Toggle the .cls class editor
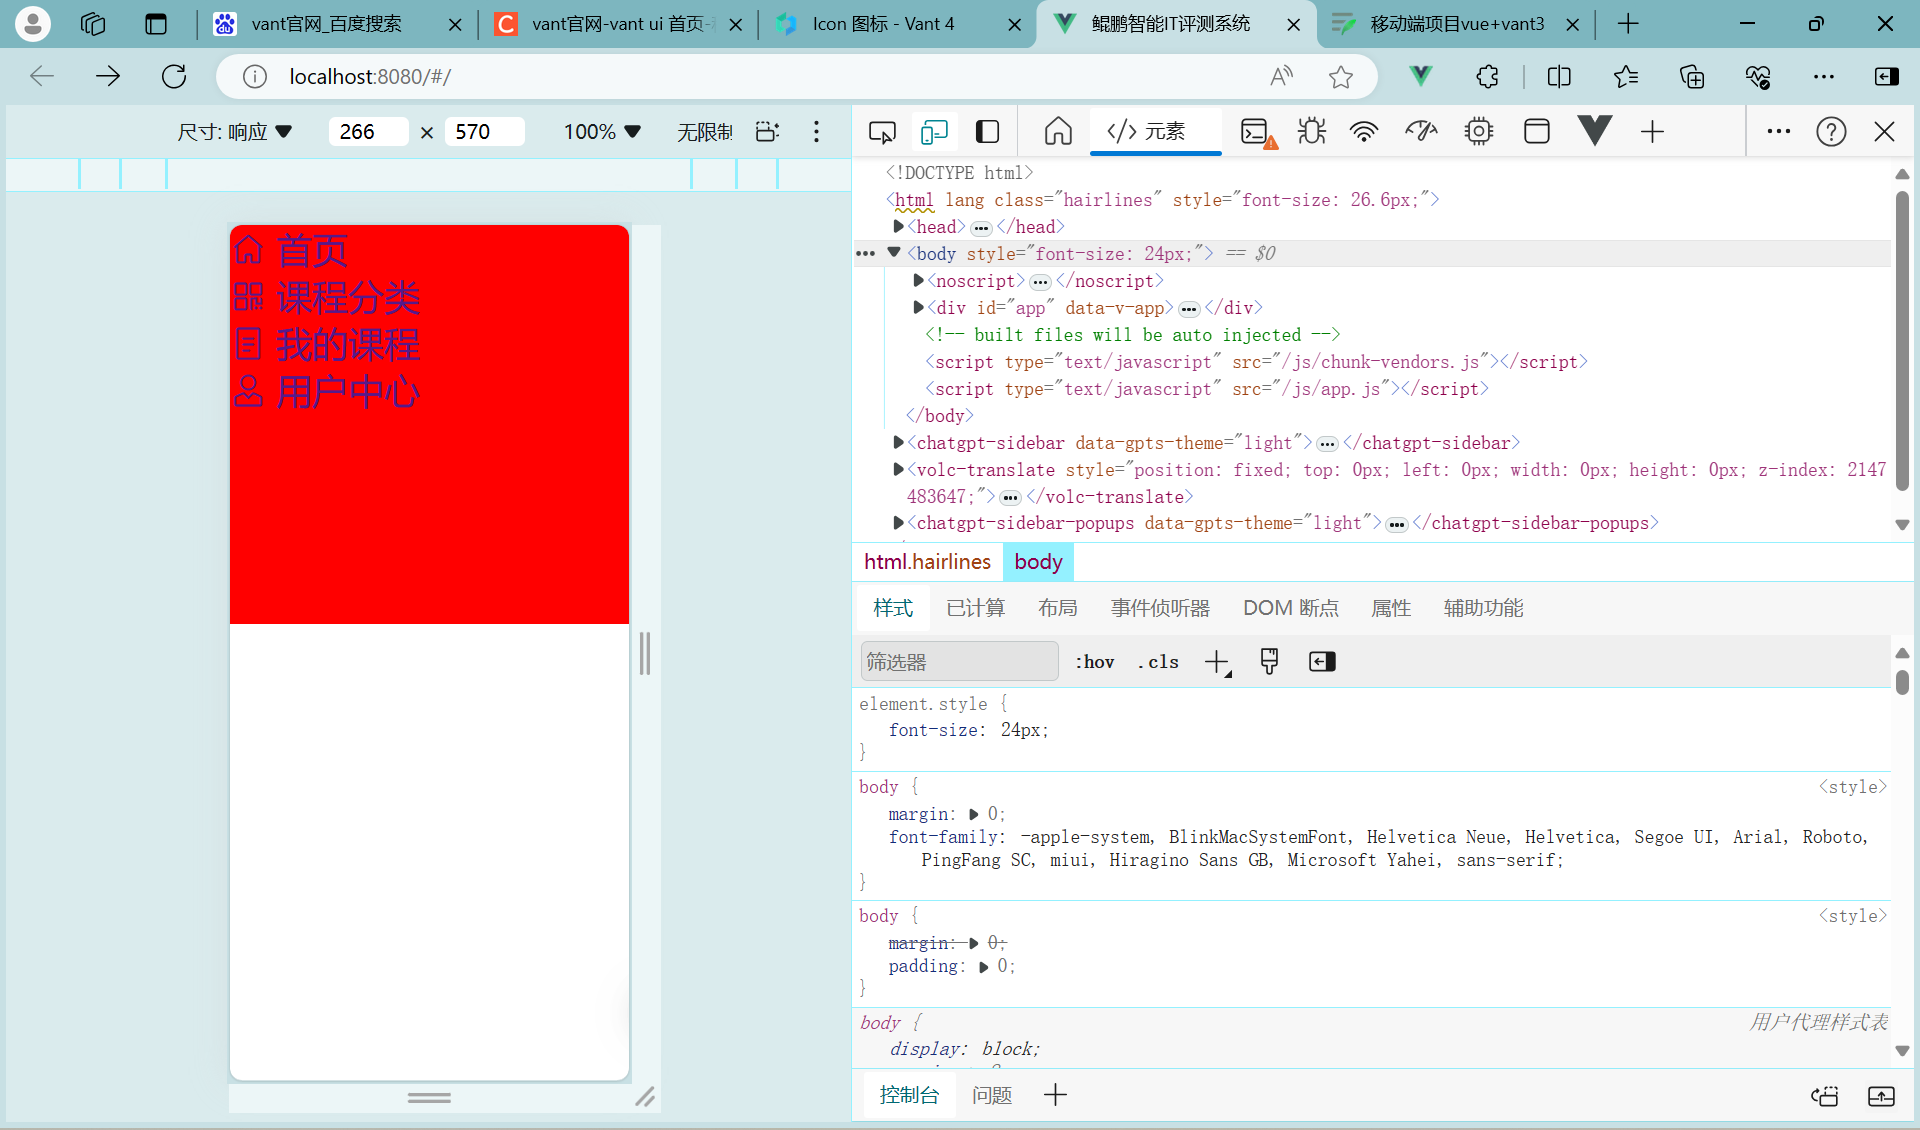Image resolution: width=1920 pixels, height=1130 pixels. 1157,661
